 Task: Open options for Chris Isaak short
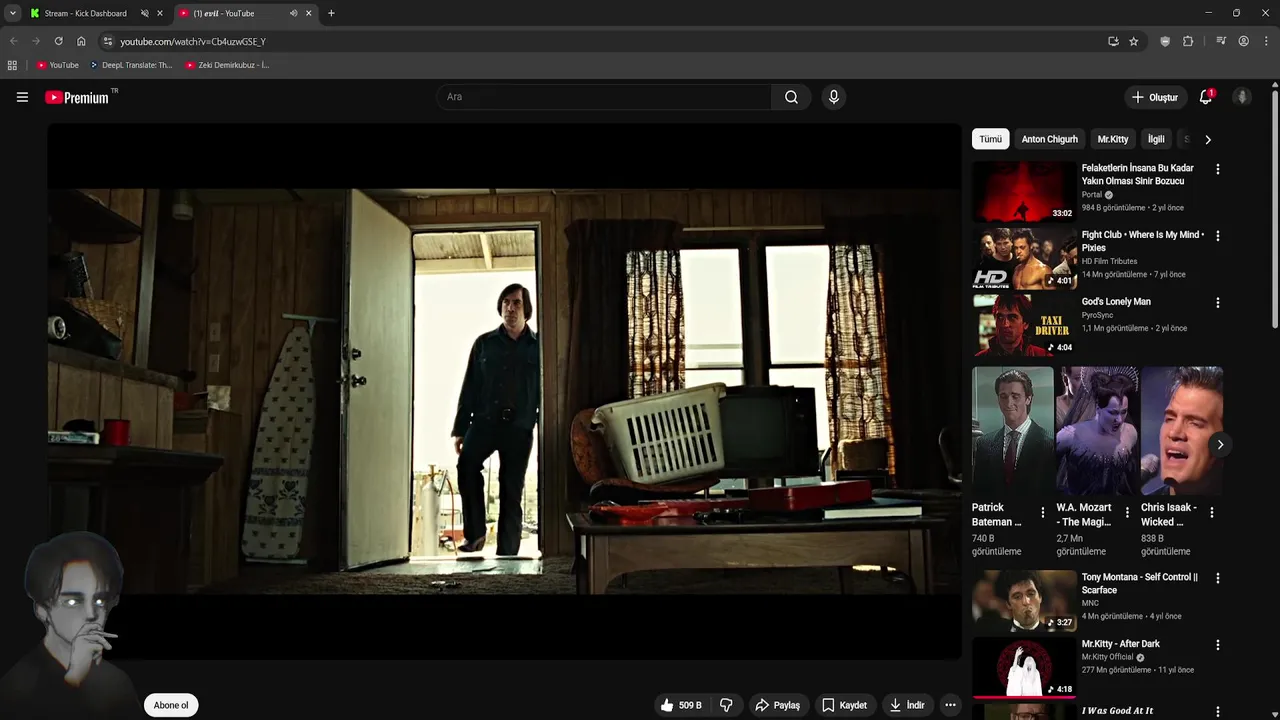pyautogui.click(x=1212, y=513)
